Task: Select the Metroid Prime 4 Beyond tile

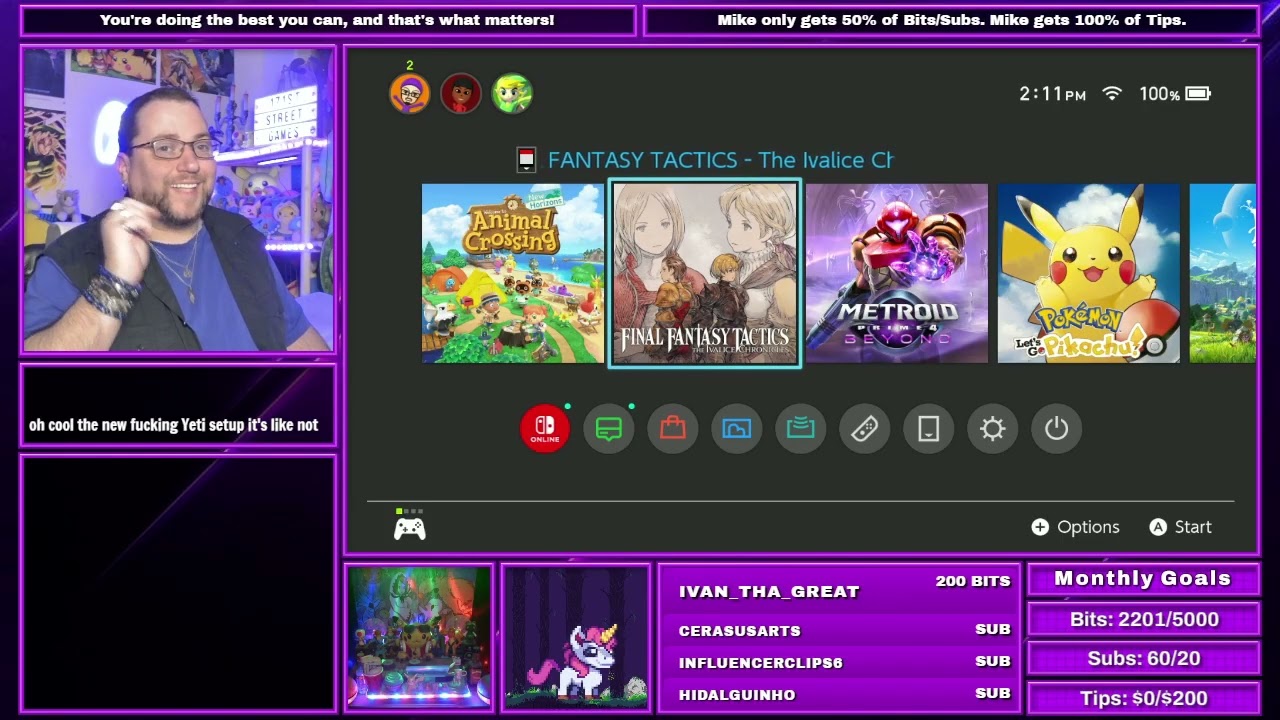Action: pyautogui.click(x=897, y=273)
